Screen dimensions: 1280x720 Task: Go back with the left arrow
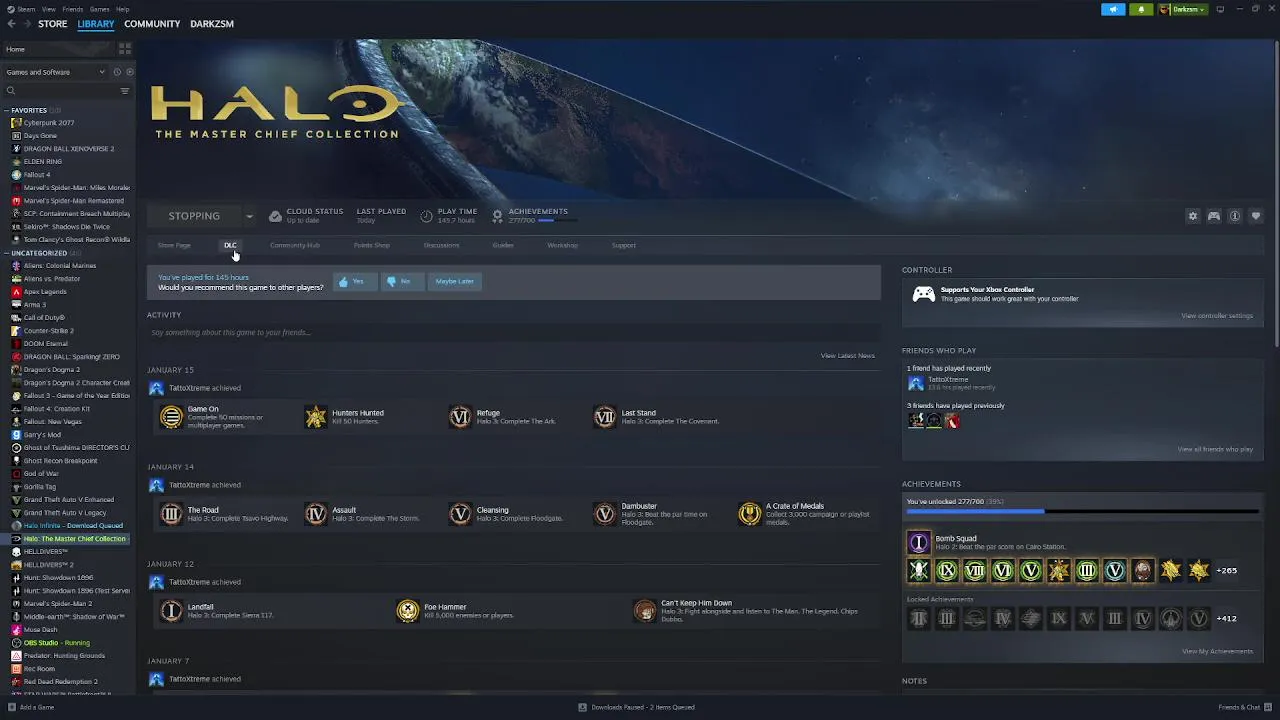pos(11,24)
